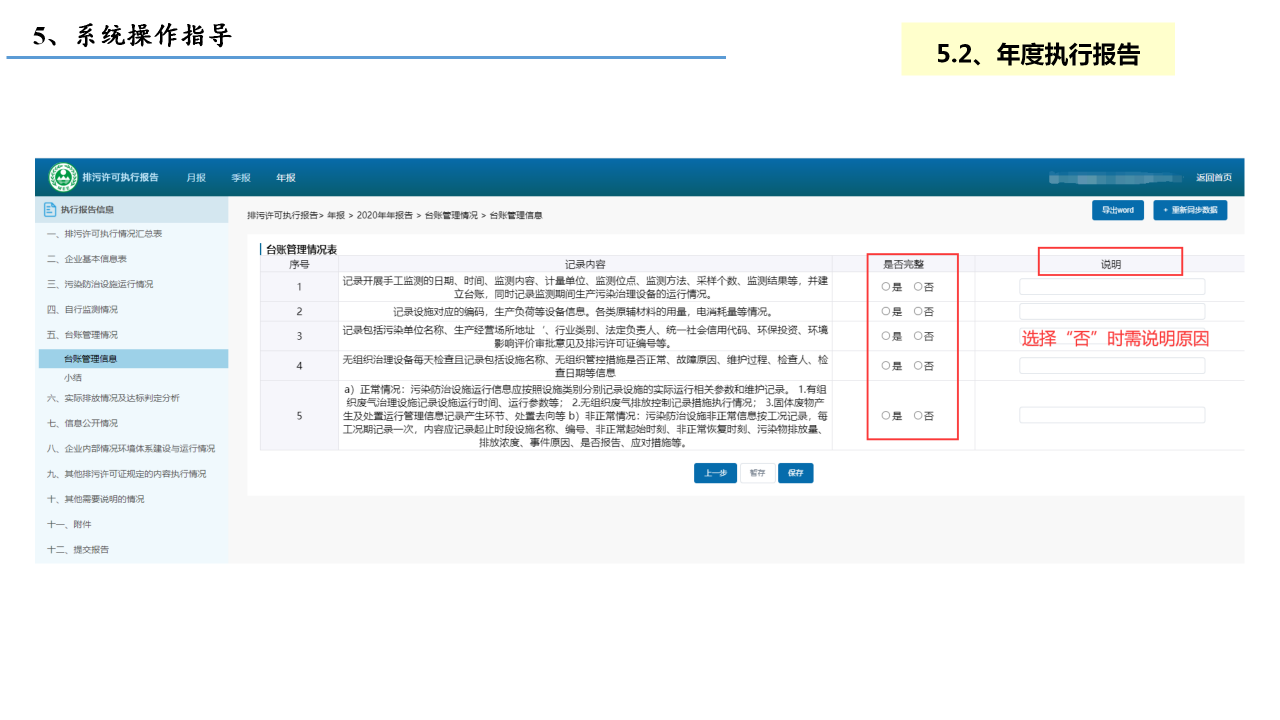Click the 重新同步数据 button
Viewport: 1280px width, 720px height.
1189,211
